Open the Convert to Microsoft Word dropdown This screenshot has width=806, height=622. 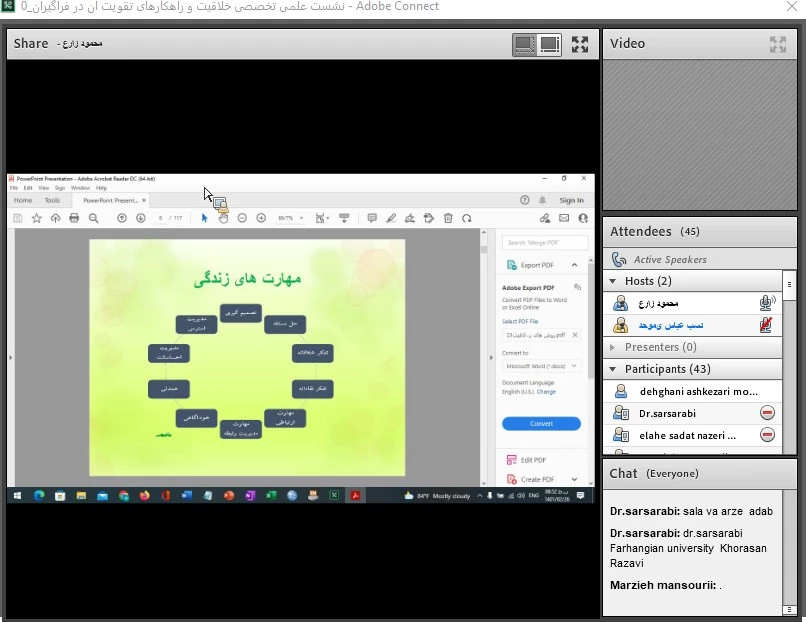coord(542,366)
